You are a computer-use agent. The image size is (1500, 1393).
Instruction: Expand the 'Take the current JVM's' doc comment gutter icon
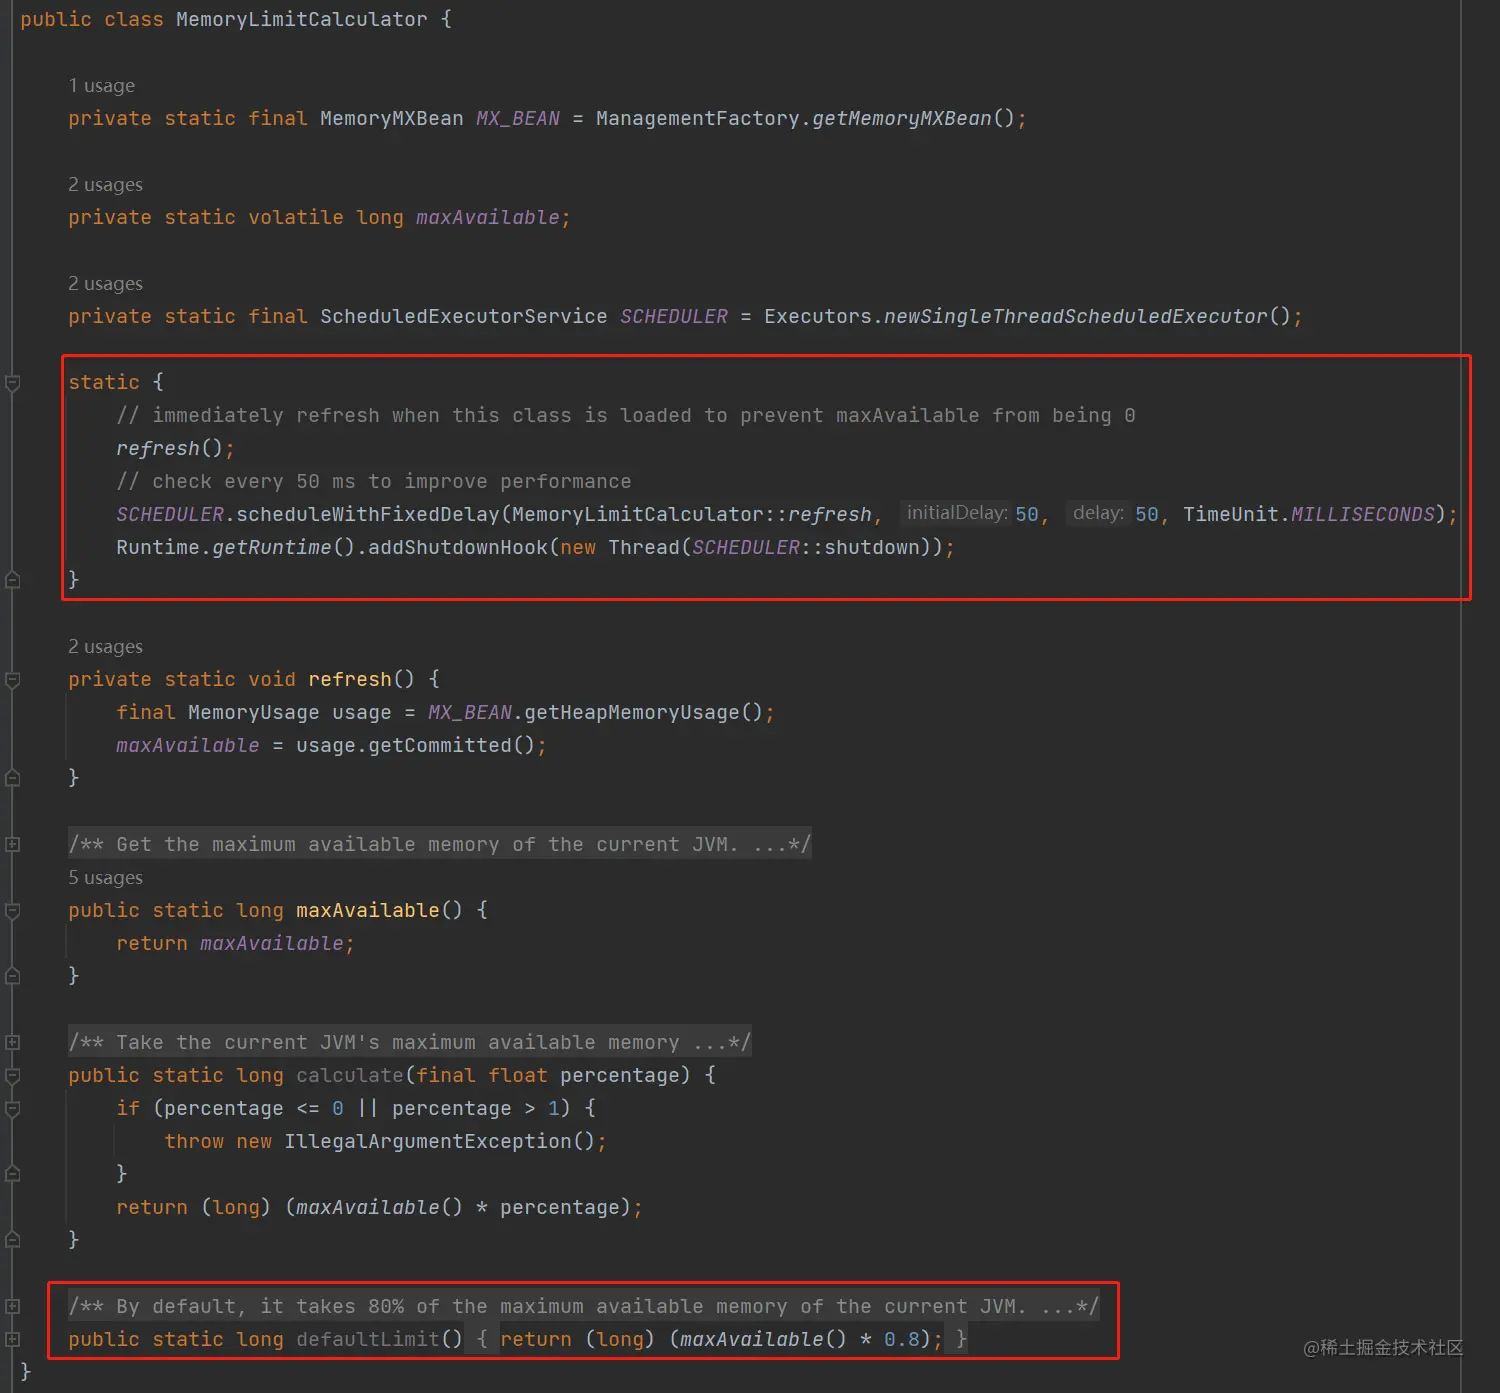pyautogui.click(x=13, y=1043)
